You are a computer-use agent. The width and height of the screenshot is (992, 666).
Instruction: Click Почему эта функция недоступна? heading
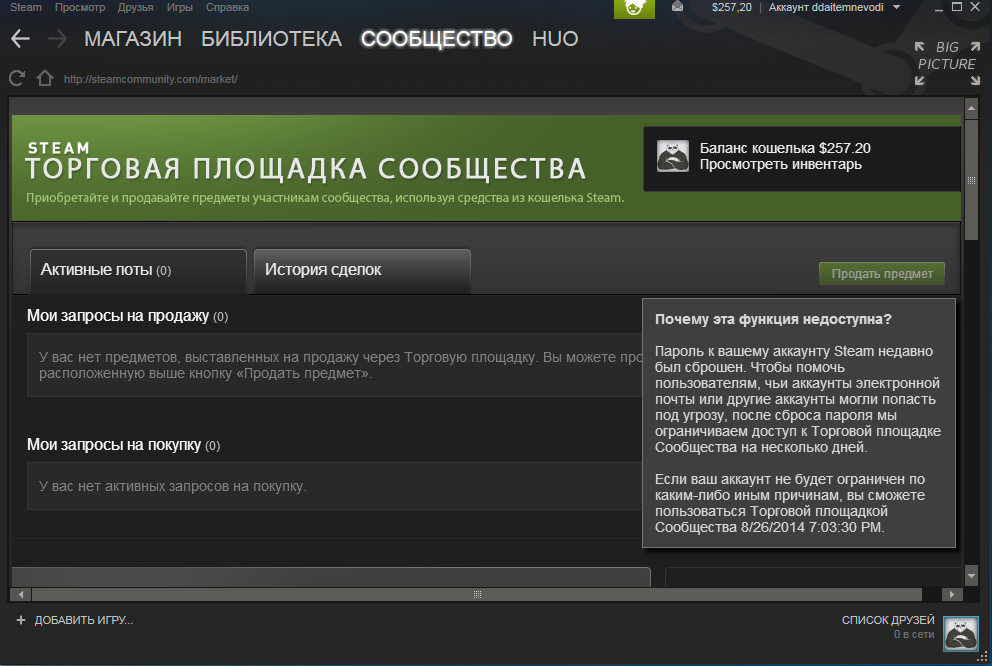pos(773,319)
